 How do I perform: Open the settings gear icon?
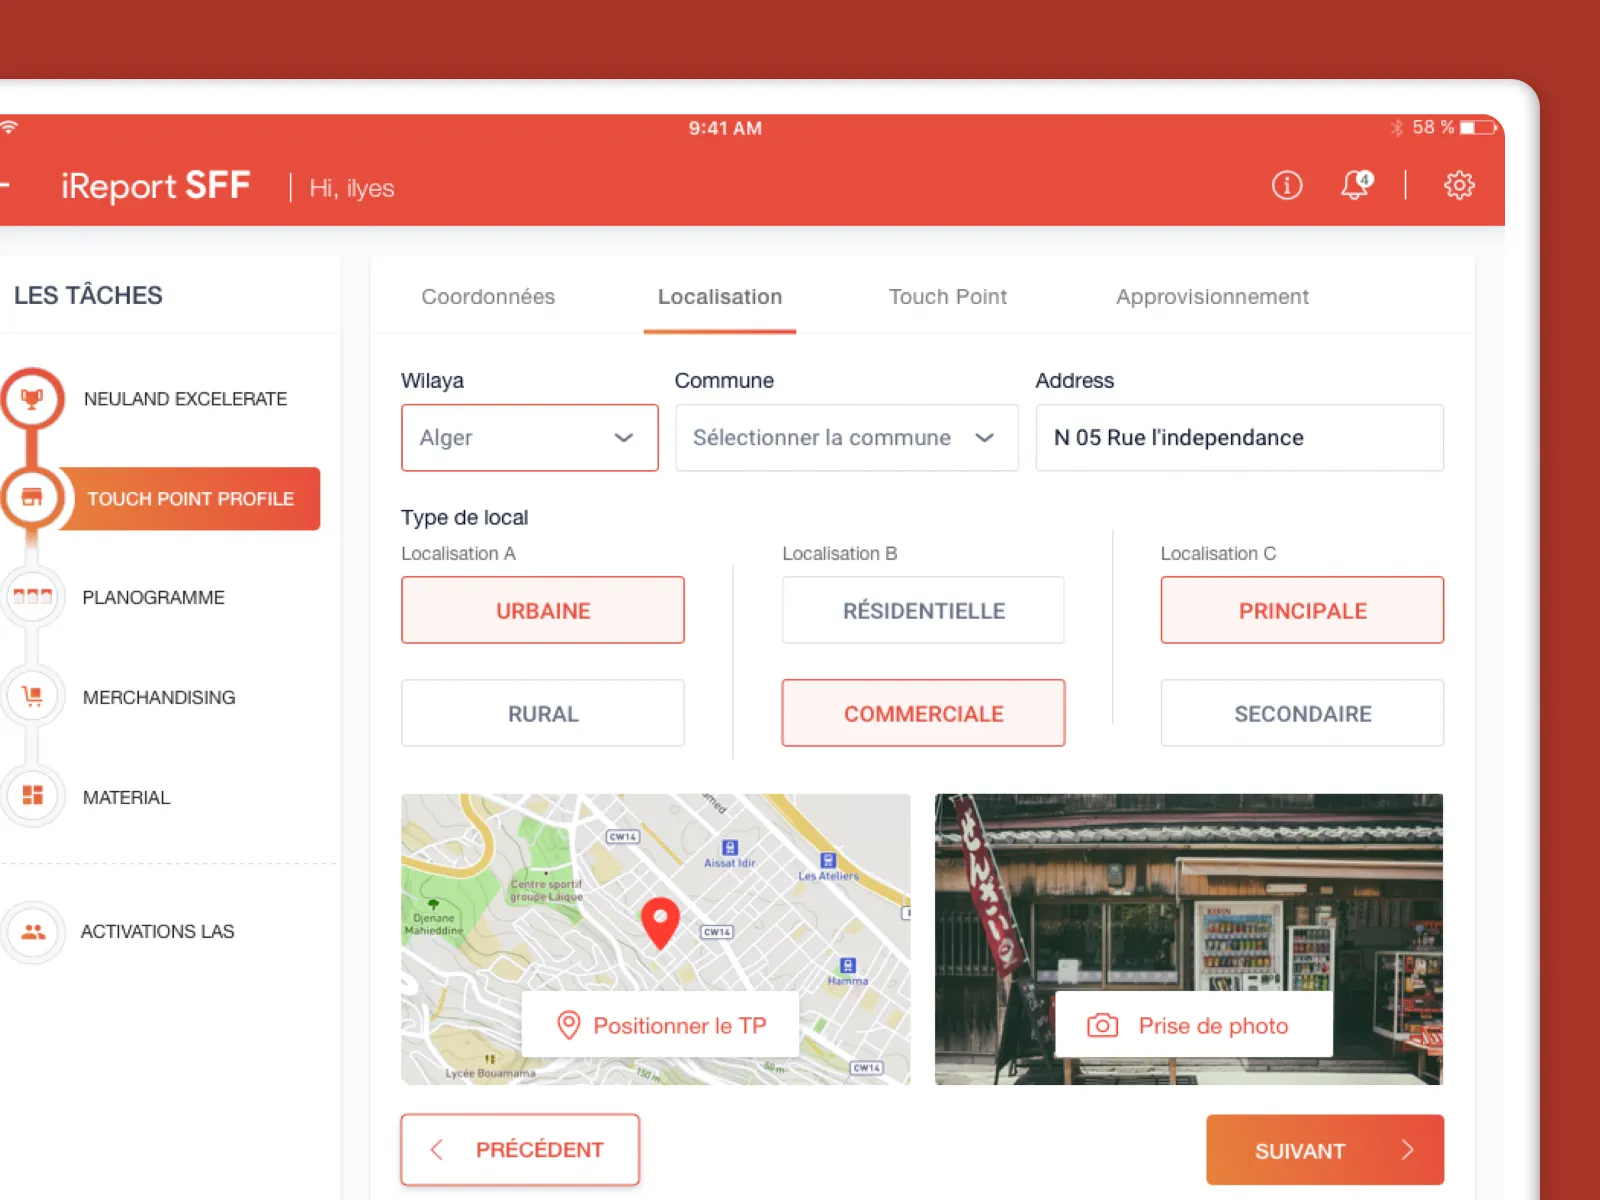click(1458, 185)
